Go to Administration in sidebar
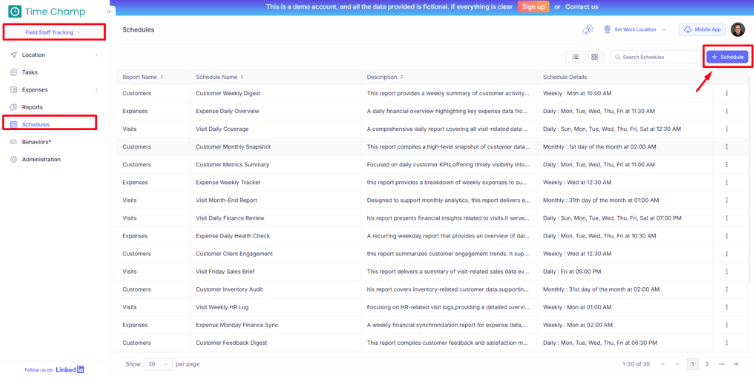Viewport: 754px width, 379px height. [x=41, y=159]
